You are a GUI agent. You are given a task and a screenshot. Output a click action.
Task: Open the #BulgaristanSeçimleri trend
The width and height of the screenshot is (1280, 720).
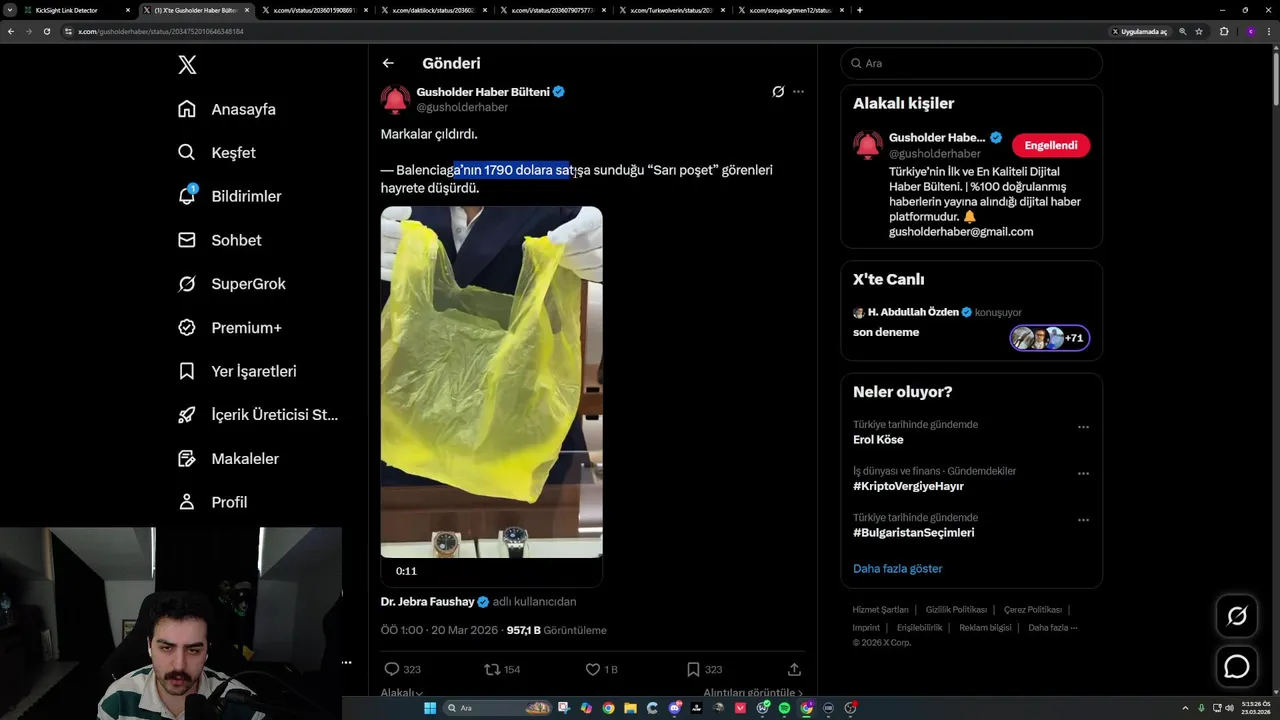pos(913,533)
